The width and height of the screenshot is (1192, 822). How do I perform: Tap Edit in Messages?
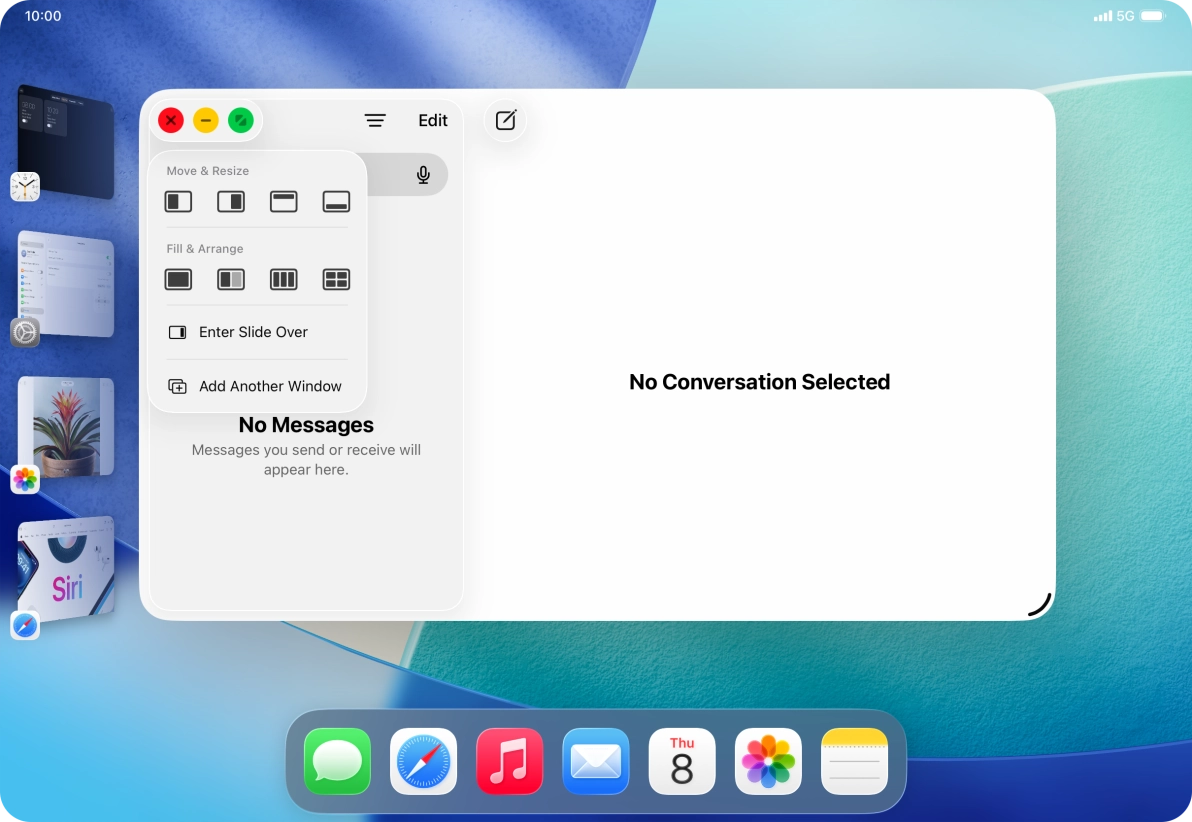433,120
